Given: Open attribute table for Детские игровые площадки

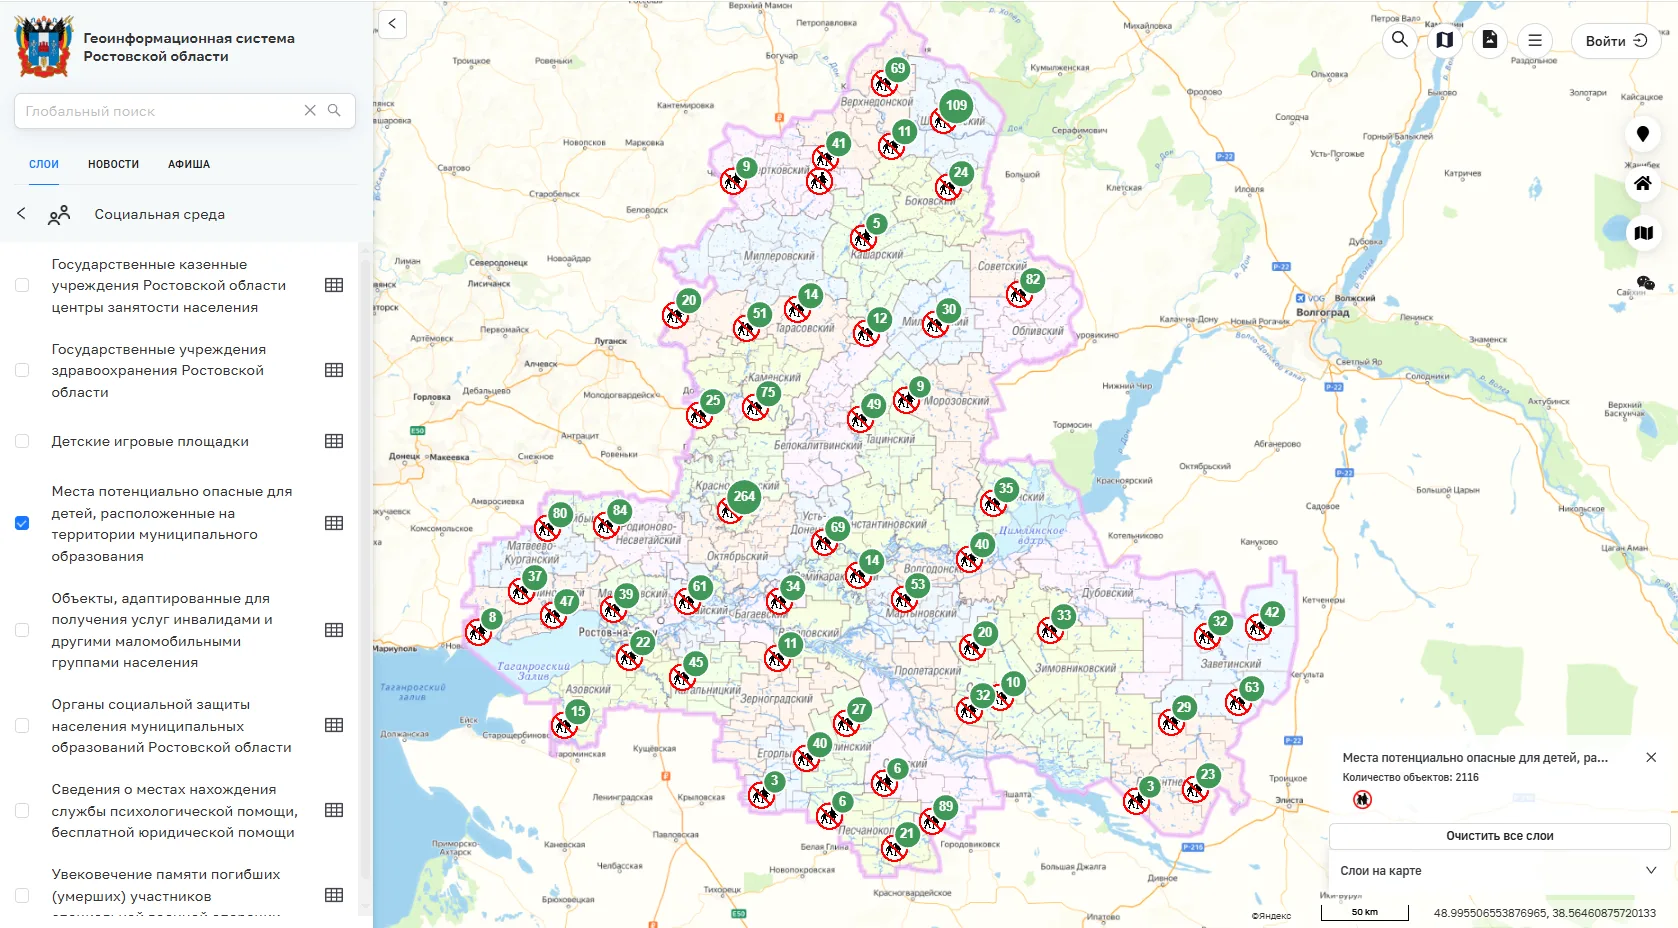Looking at the screenshot, I should (x=334, y=441).
